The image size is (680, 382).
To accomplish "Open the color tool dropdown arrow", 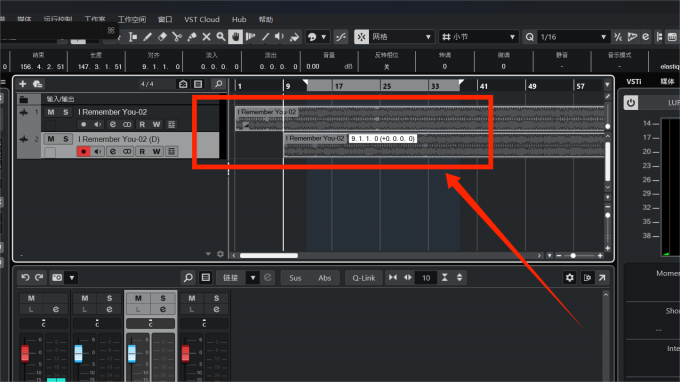I will point(324,37).
